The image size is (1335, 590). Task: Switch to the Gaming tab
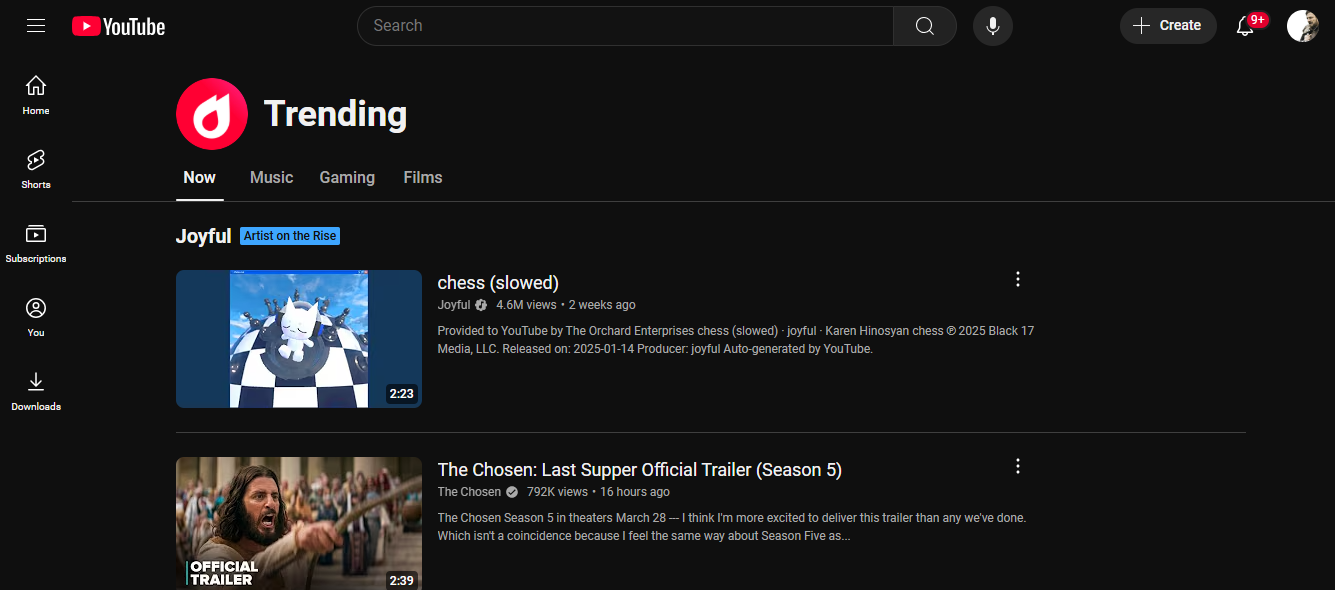347,177
